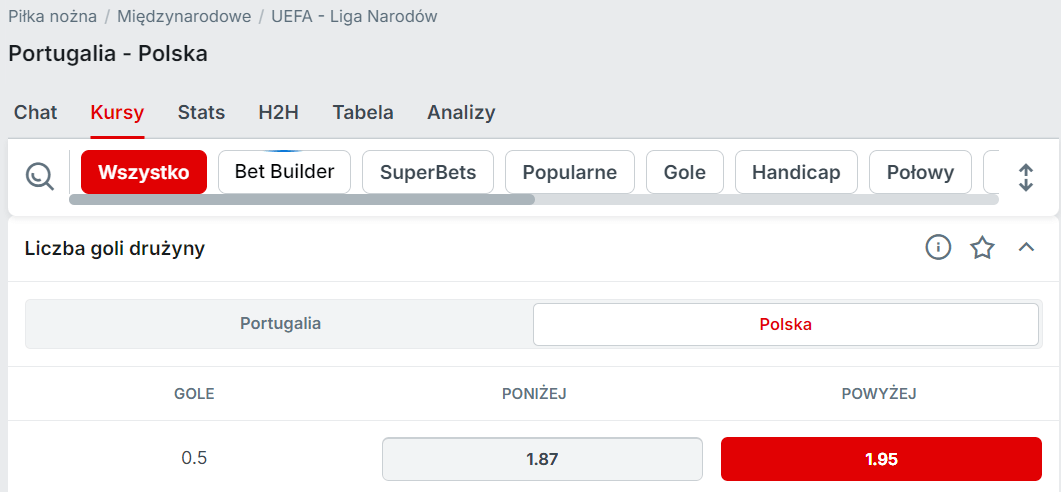Click the info icon for Liczba goli drużyny

(x=938, y=247)
